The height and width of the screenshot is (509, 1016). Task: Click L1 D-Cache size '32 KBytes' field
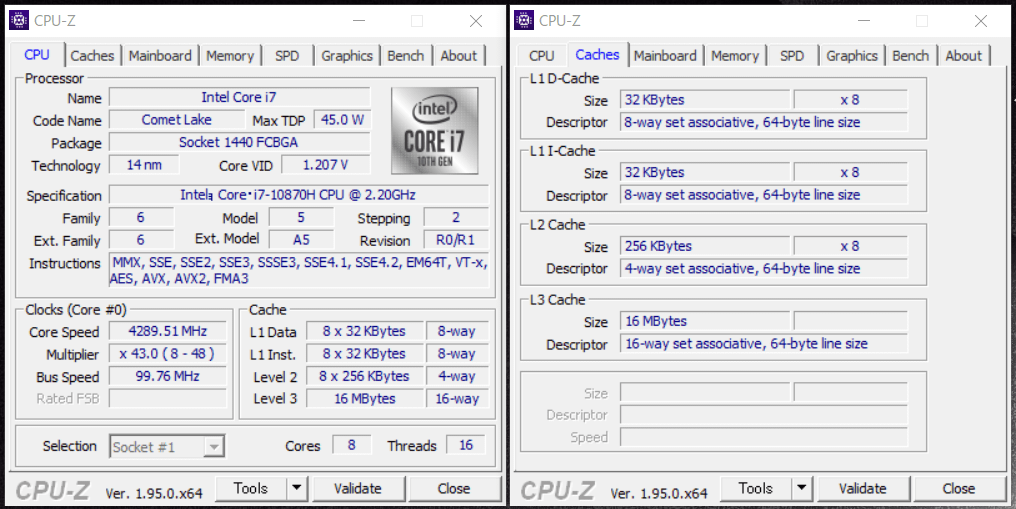(705, 100)
